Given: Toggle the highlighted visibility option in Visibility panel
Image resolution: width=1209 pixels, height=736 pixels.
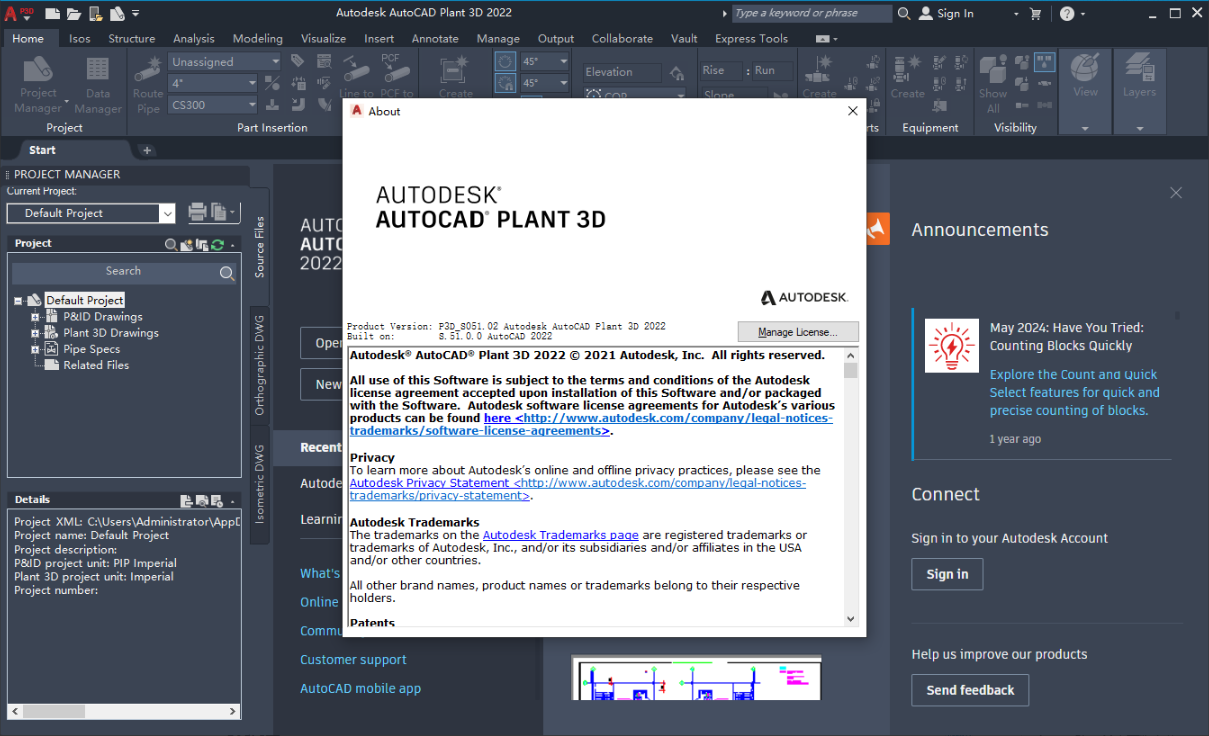Looking at the screenshot, I should (1044, 62).
